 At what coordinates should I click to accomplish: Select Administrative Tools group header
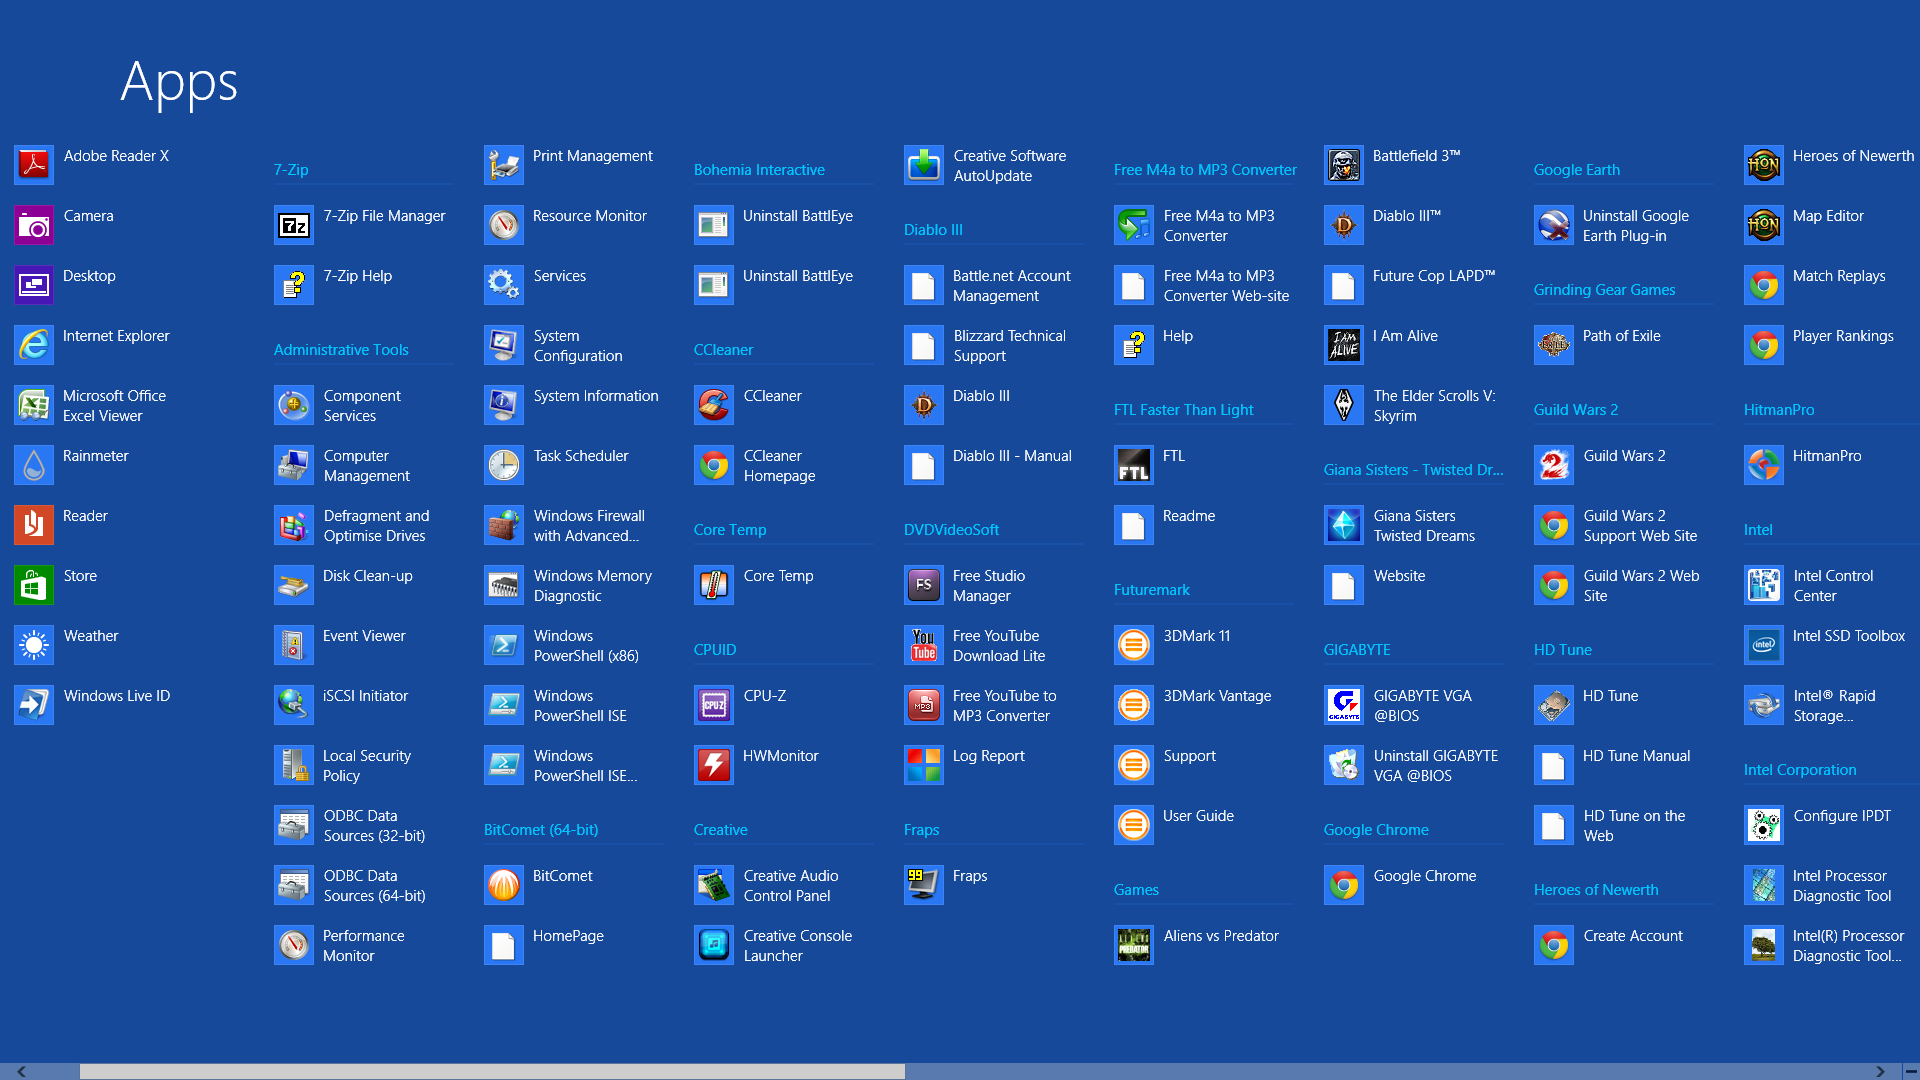pyautogui.click(x=341, y=350)
